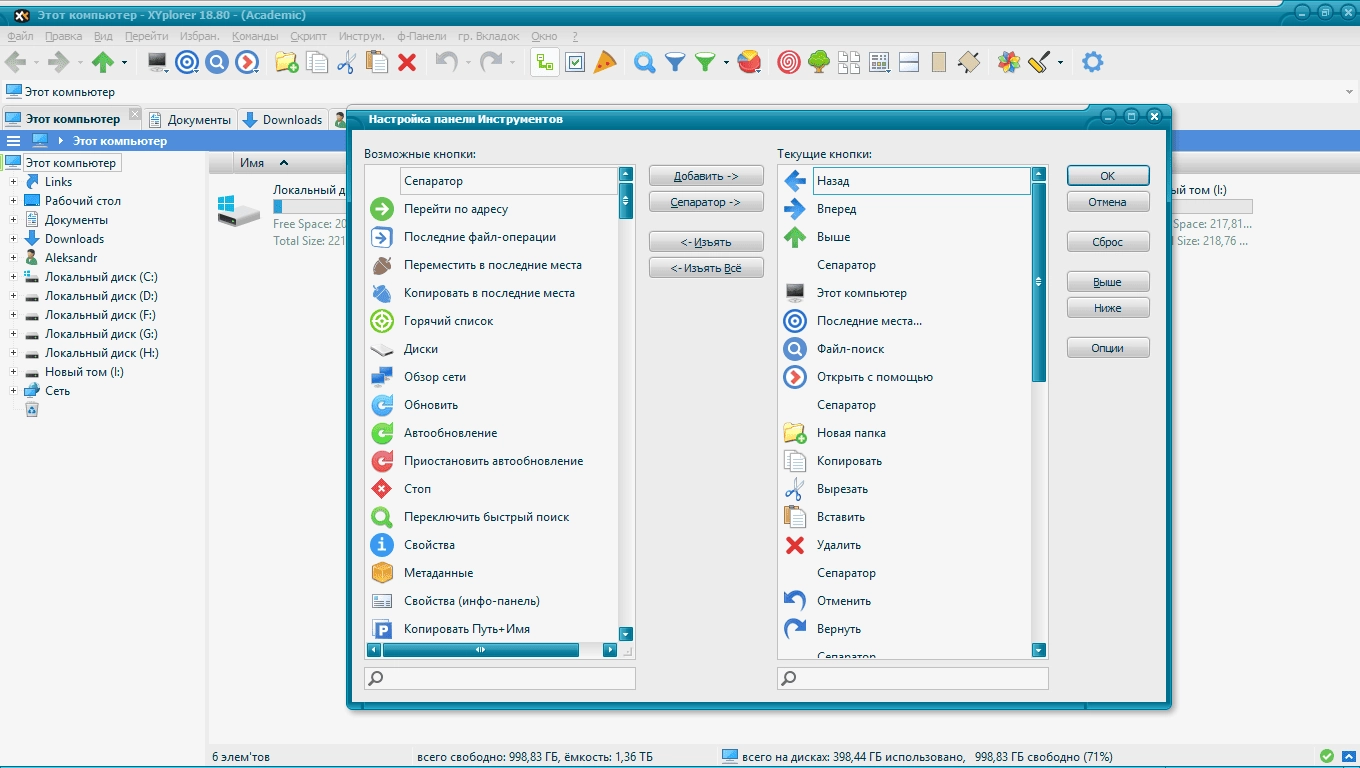
Task: Toggle the folder tree toolbar button
Action: click(x=545, y=62)
